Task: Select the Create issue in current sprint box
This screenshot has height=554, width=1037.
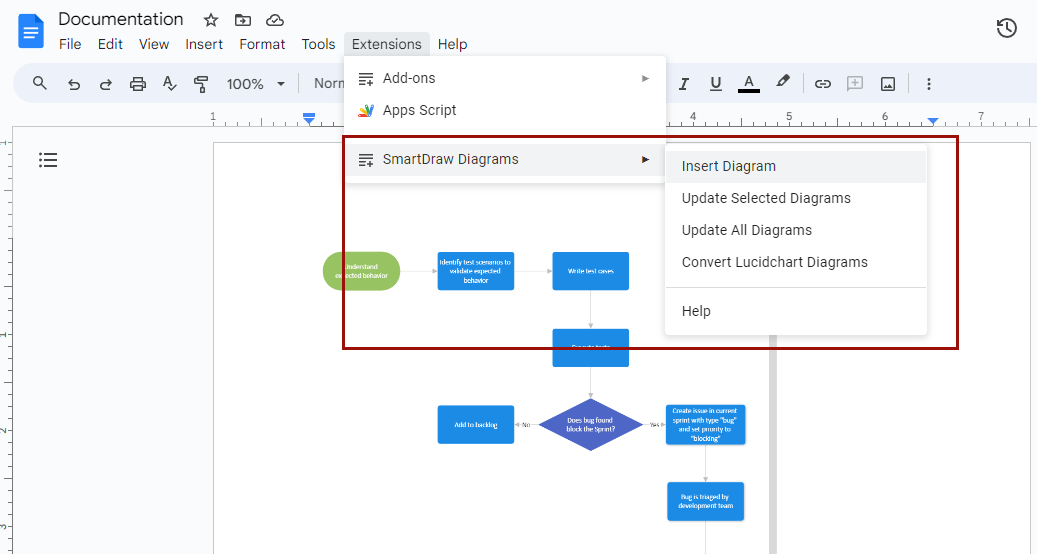Action: pos(706,424)
